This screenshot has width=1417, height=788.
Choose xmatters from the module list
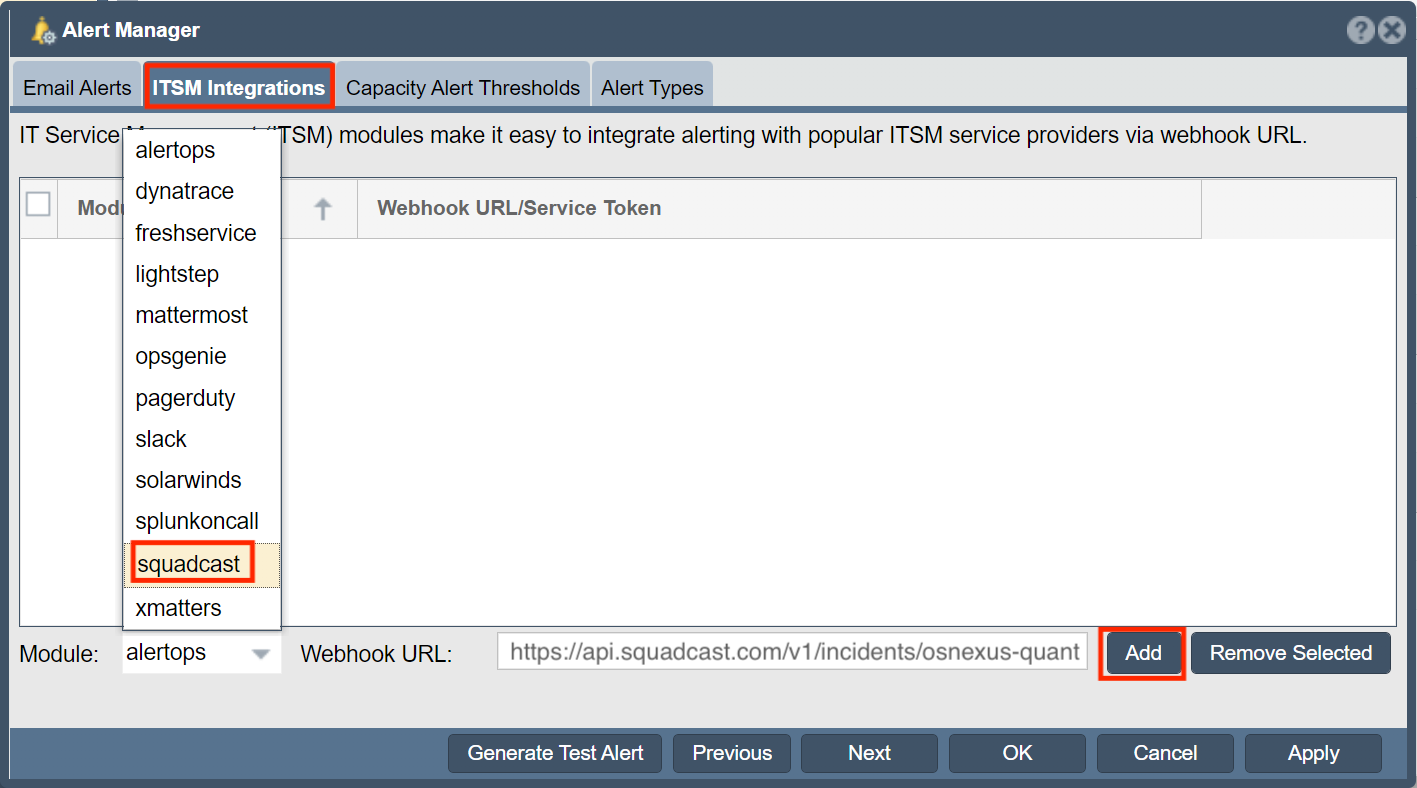pos(202,608)
